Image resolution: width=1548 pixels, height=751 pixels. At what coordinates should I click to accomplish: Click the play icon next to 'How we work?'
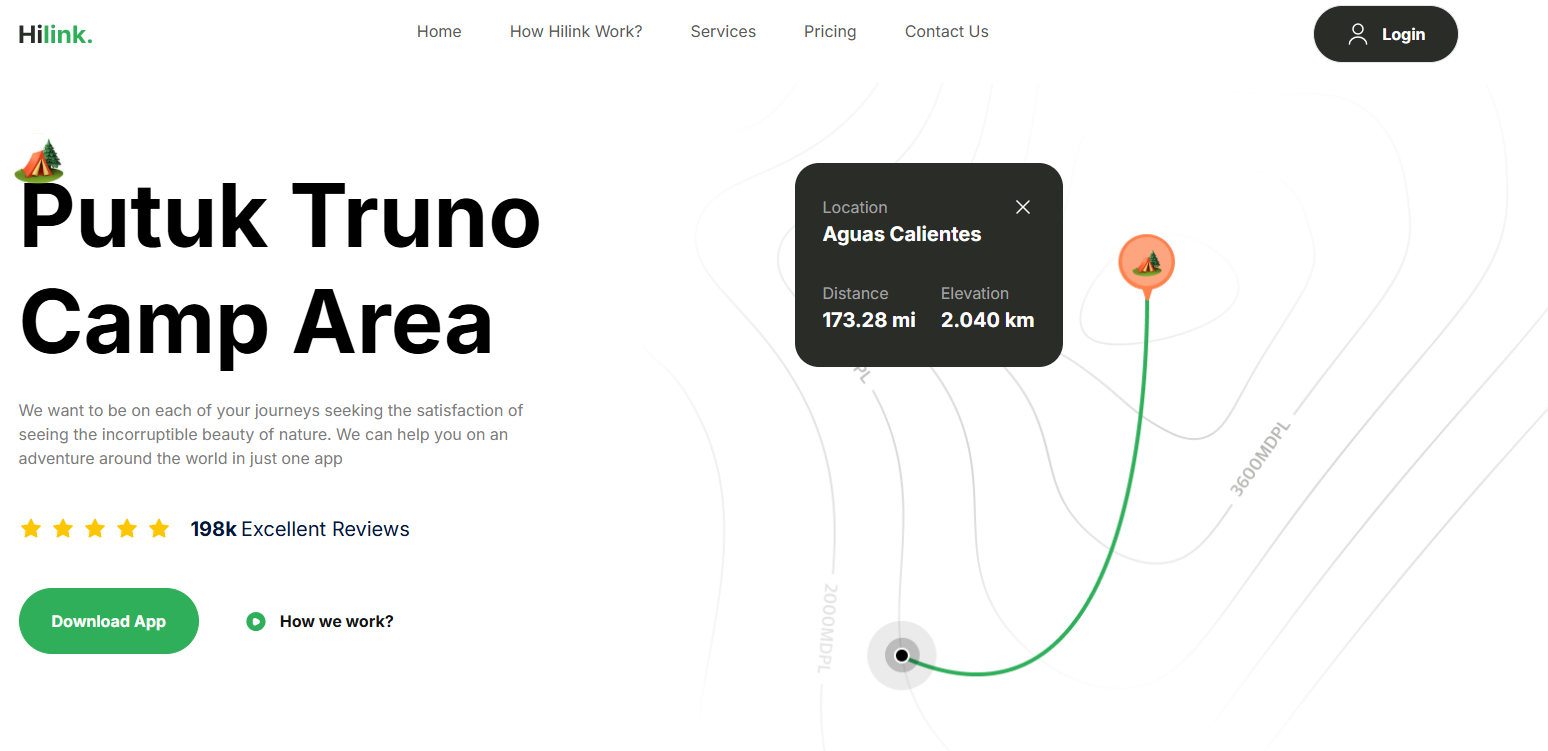(256, 621)
